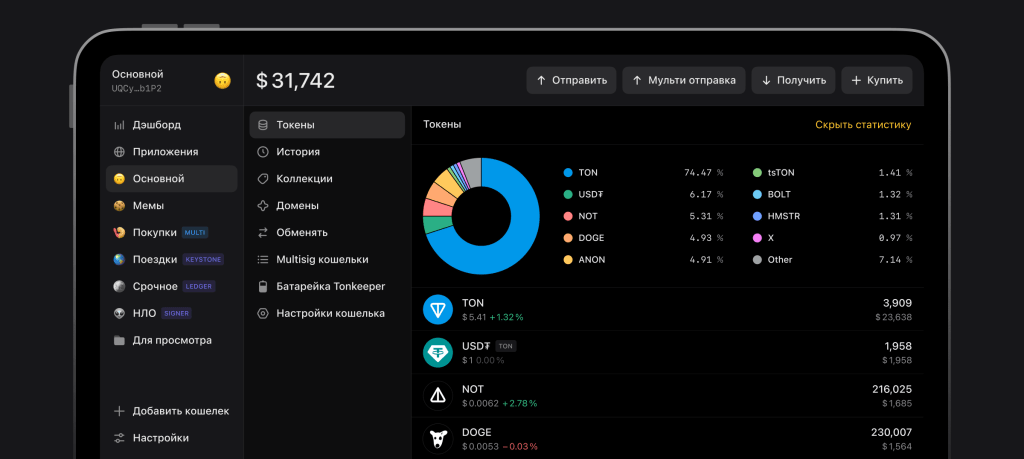Click the TON balance 3,909
Image resolution: width=1024 pixels, height=459 pixels.
pyautogui.click(x=896, y=303)
